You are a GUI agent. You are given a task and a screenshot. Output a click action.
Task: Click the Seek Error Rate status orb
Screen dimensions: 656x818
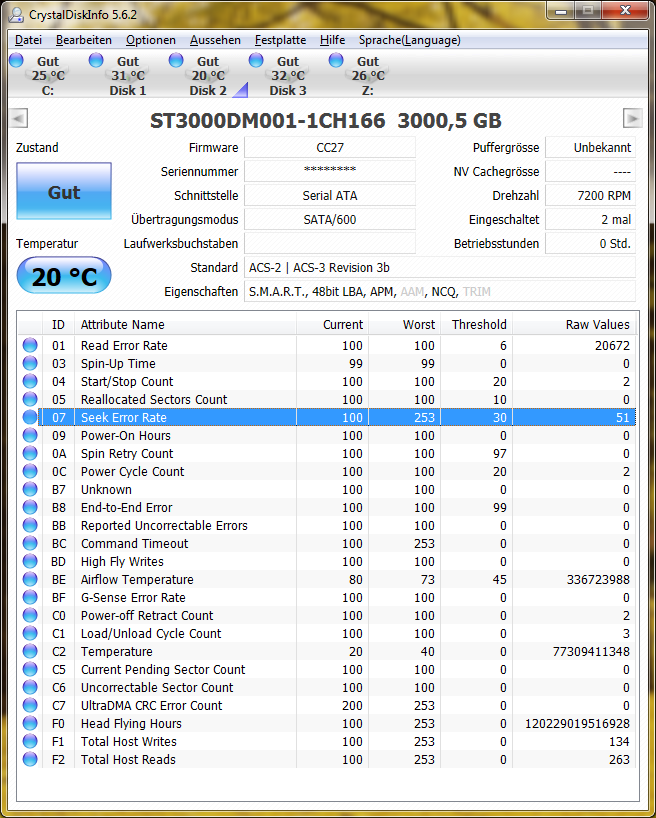coord(30,417)
